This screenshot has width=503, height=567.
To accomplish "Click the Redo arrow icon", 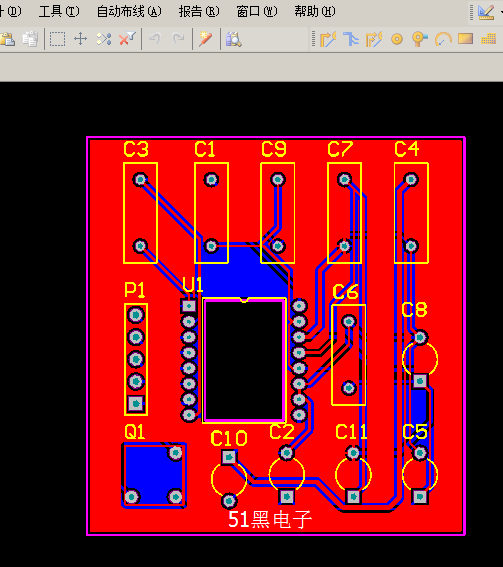I will coord(178,39).
